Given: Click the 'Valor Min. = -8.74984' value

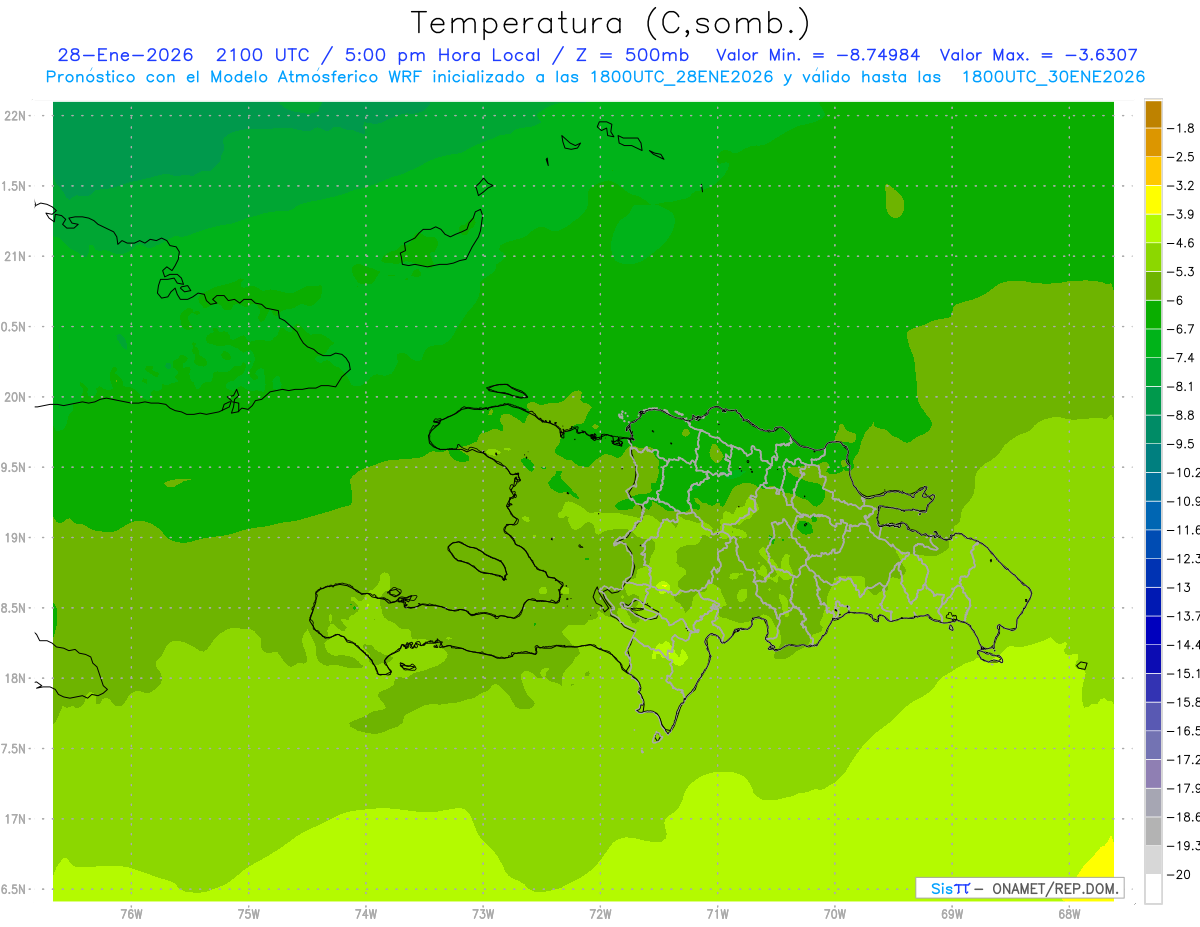Looking at the screenshot, I should (818, 55).
